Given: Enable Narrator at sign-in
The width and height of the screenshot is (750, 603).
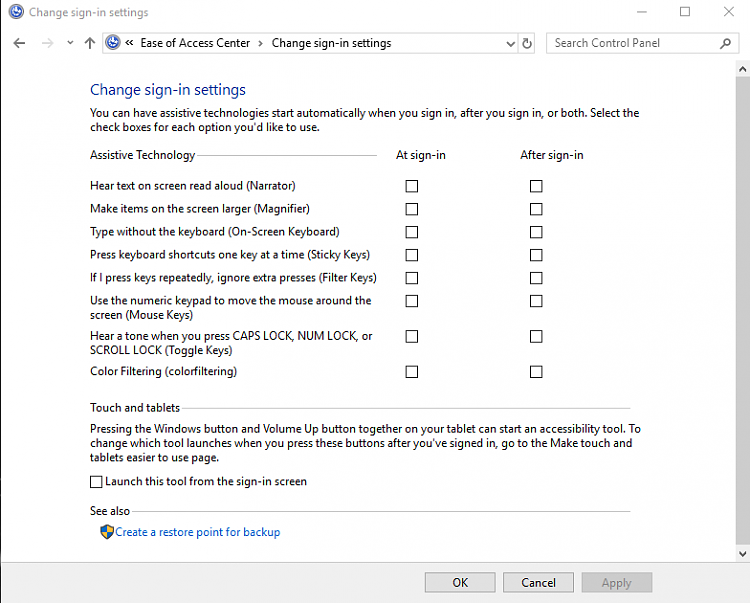Looking at the screenshot, I should click(x=412, y=186).
